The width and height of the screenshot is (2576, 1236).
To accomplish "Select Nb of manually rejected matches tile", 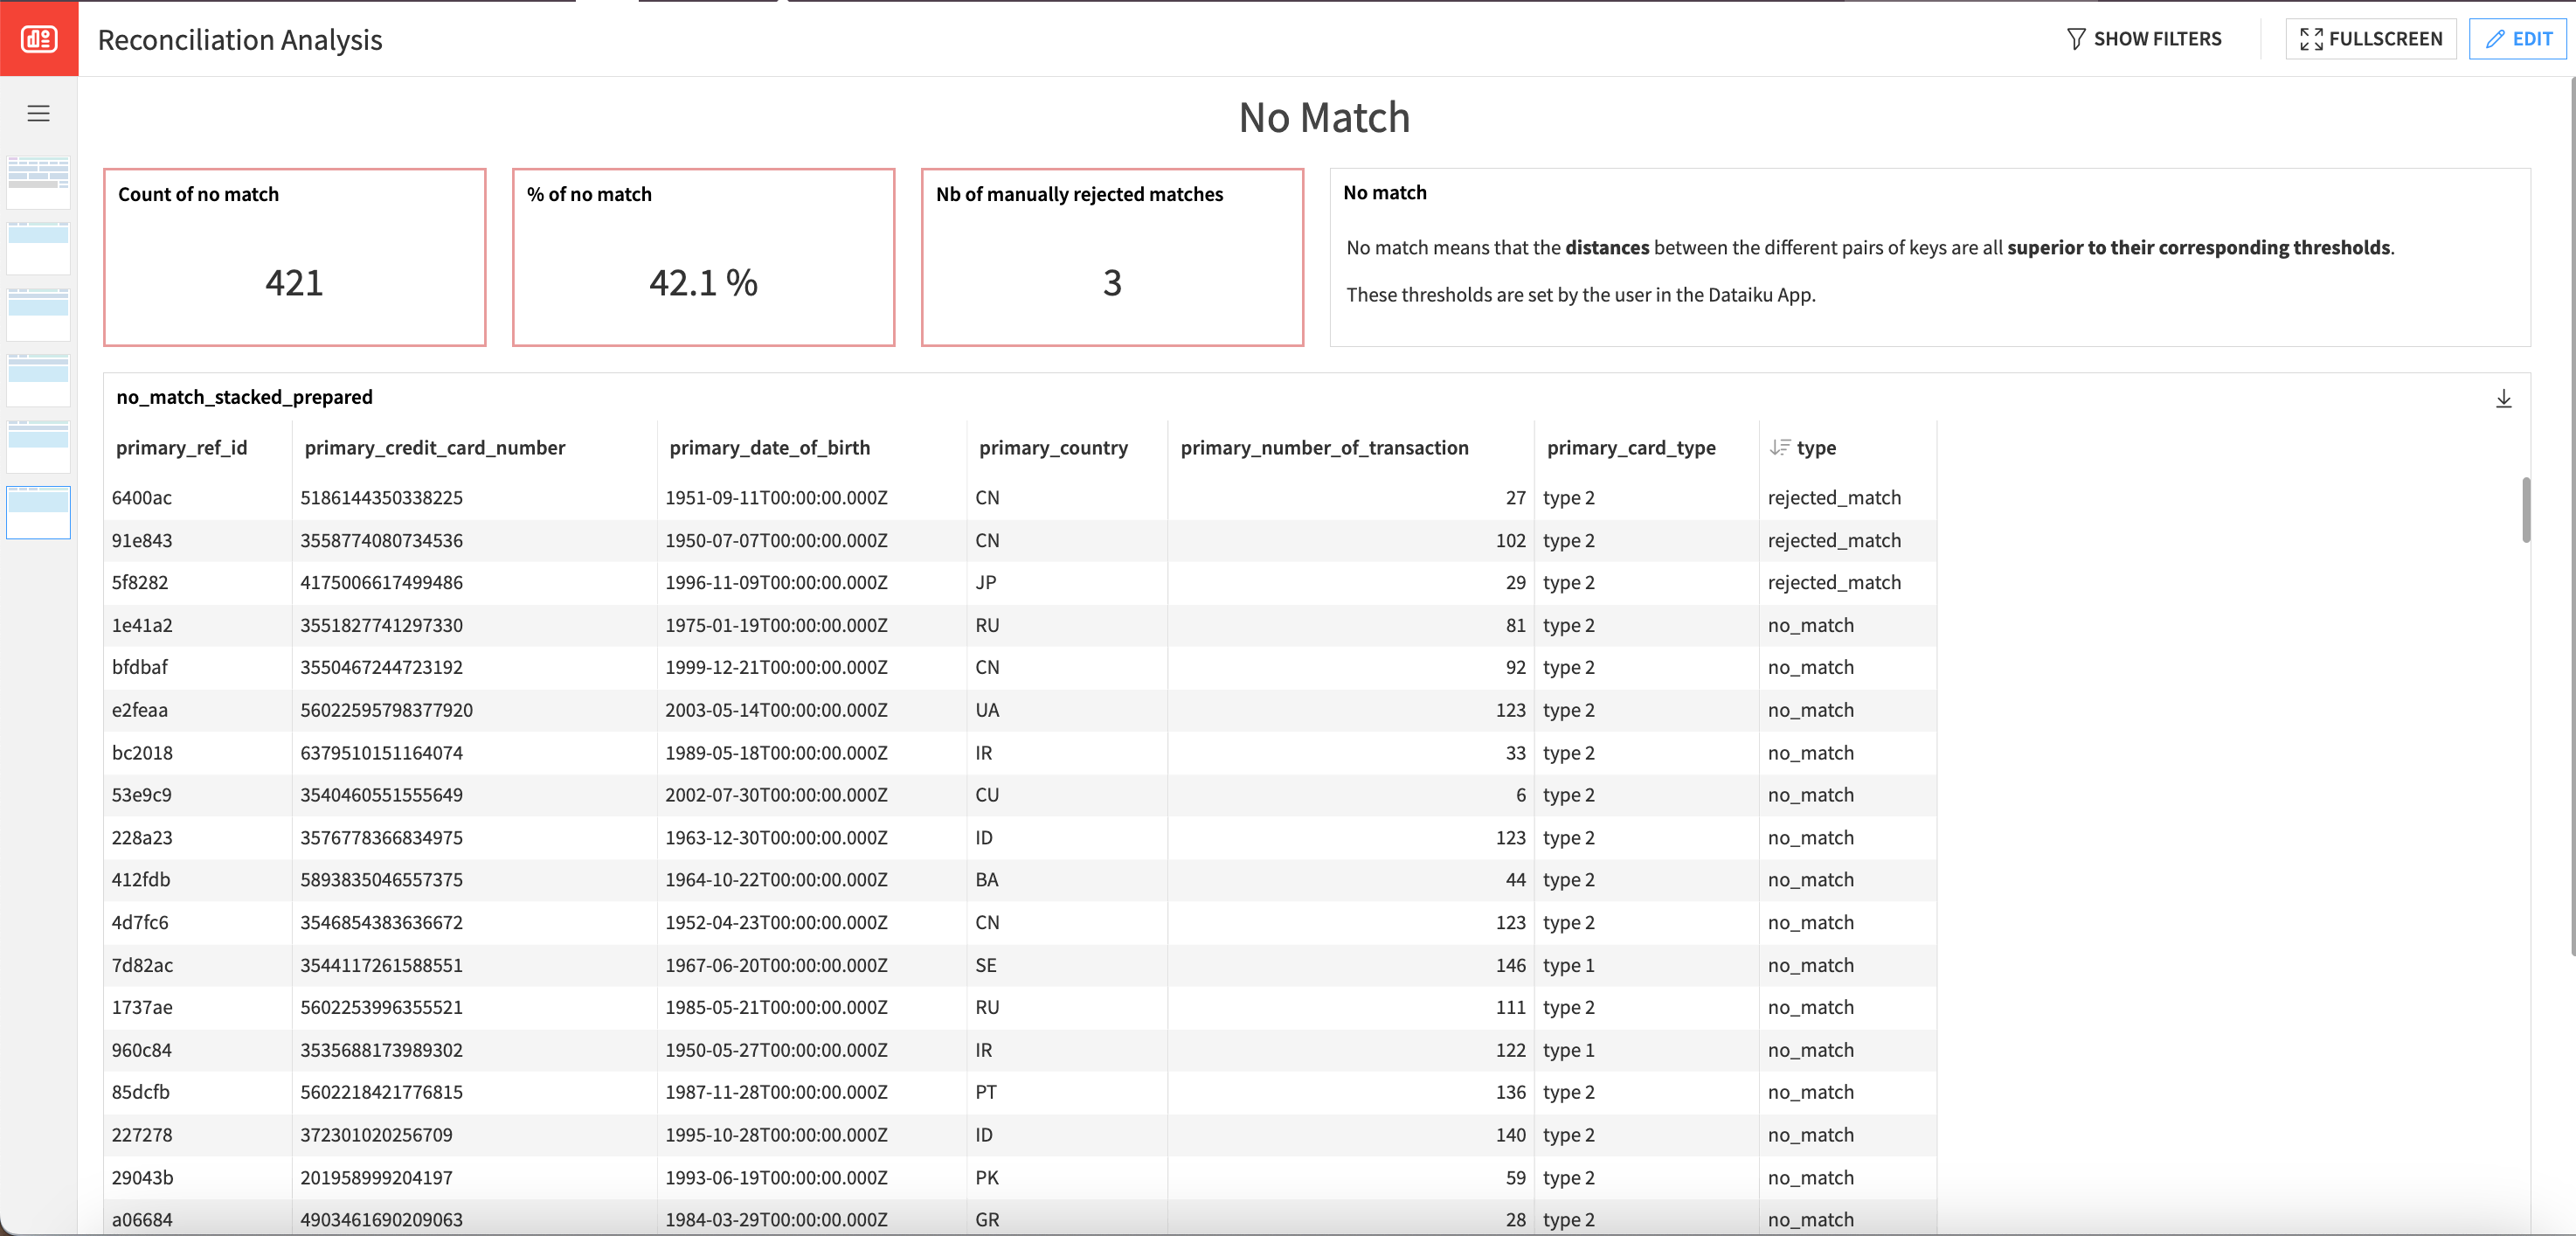I will (1112, 257).
